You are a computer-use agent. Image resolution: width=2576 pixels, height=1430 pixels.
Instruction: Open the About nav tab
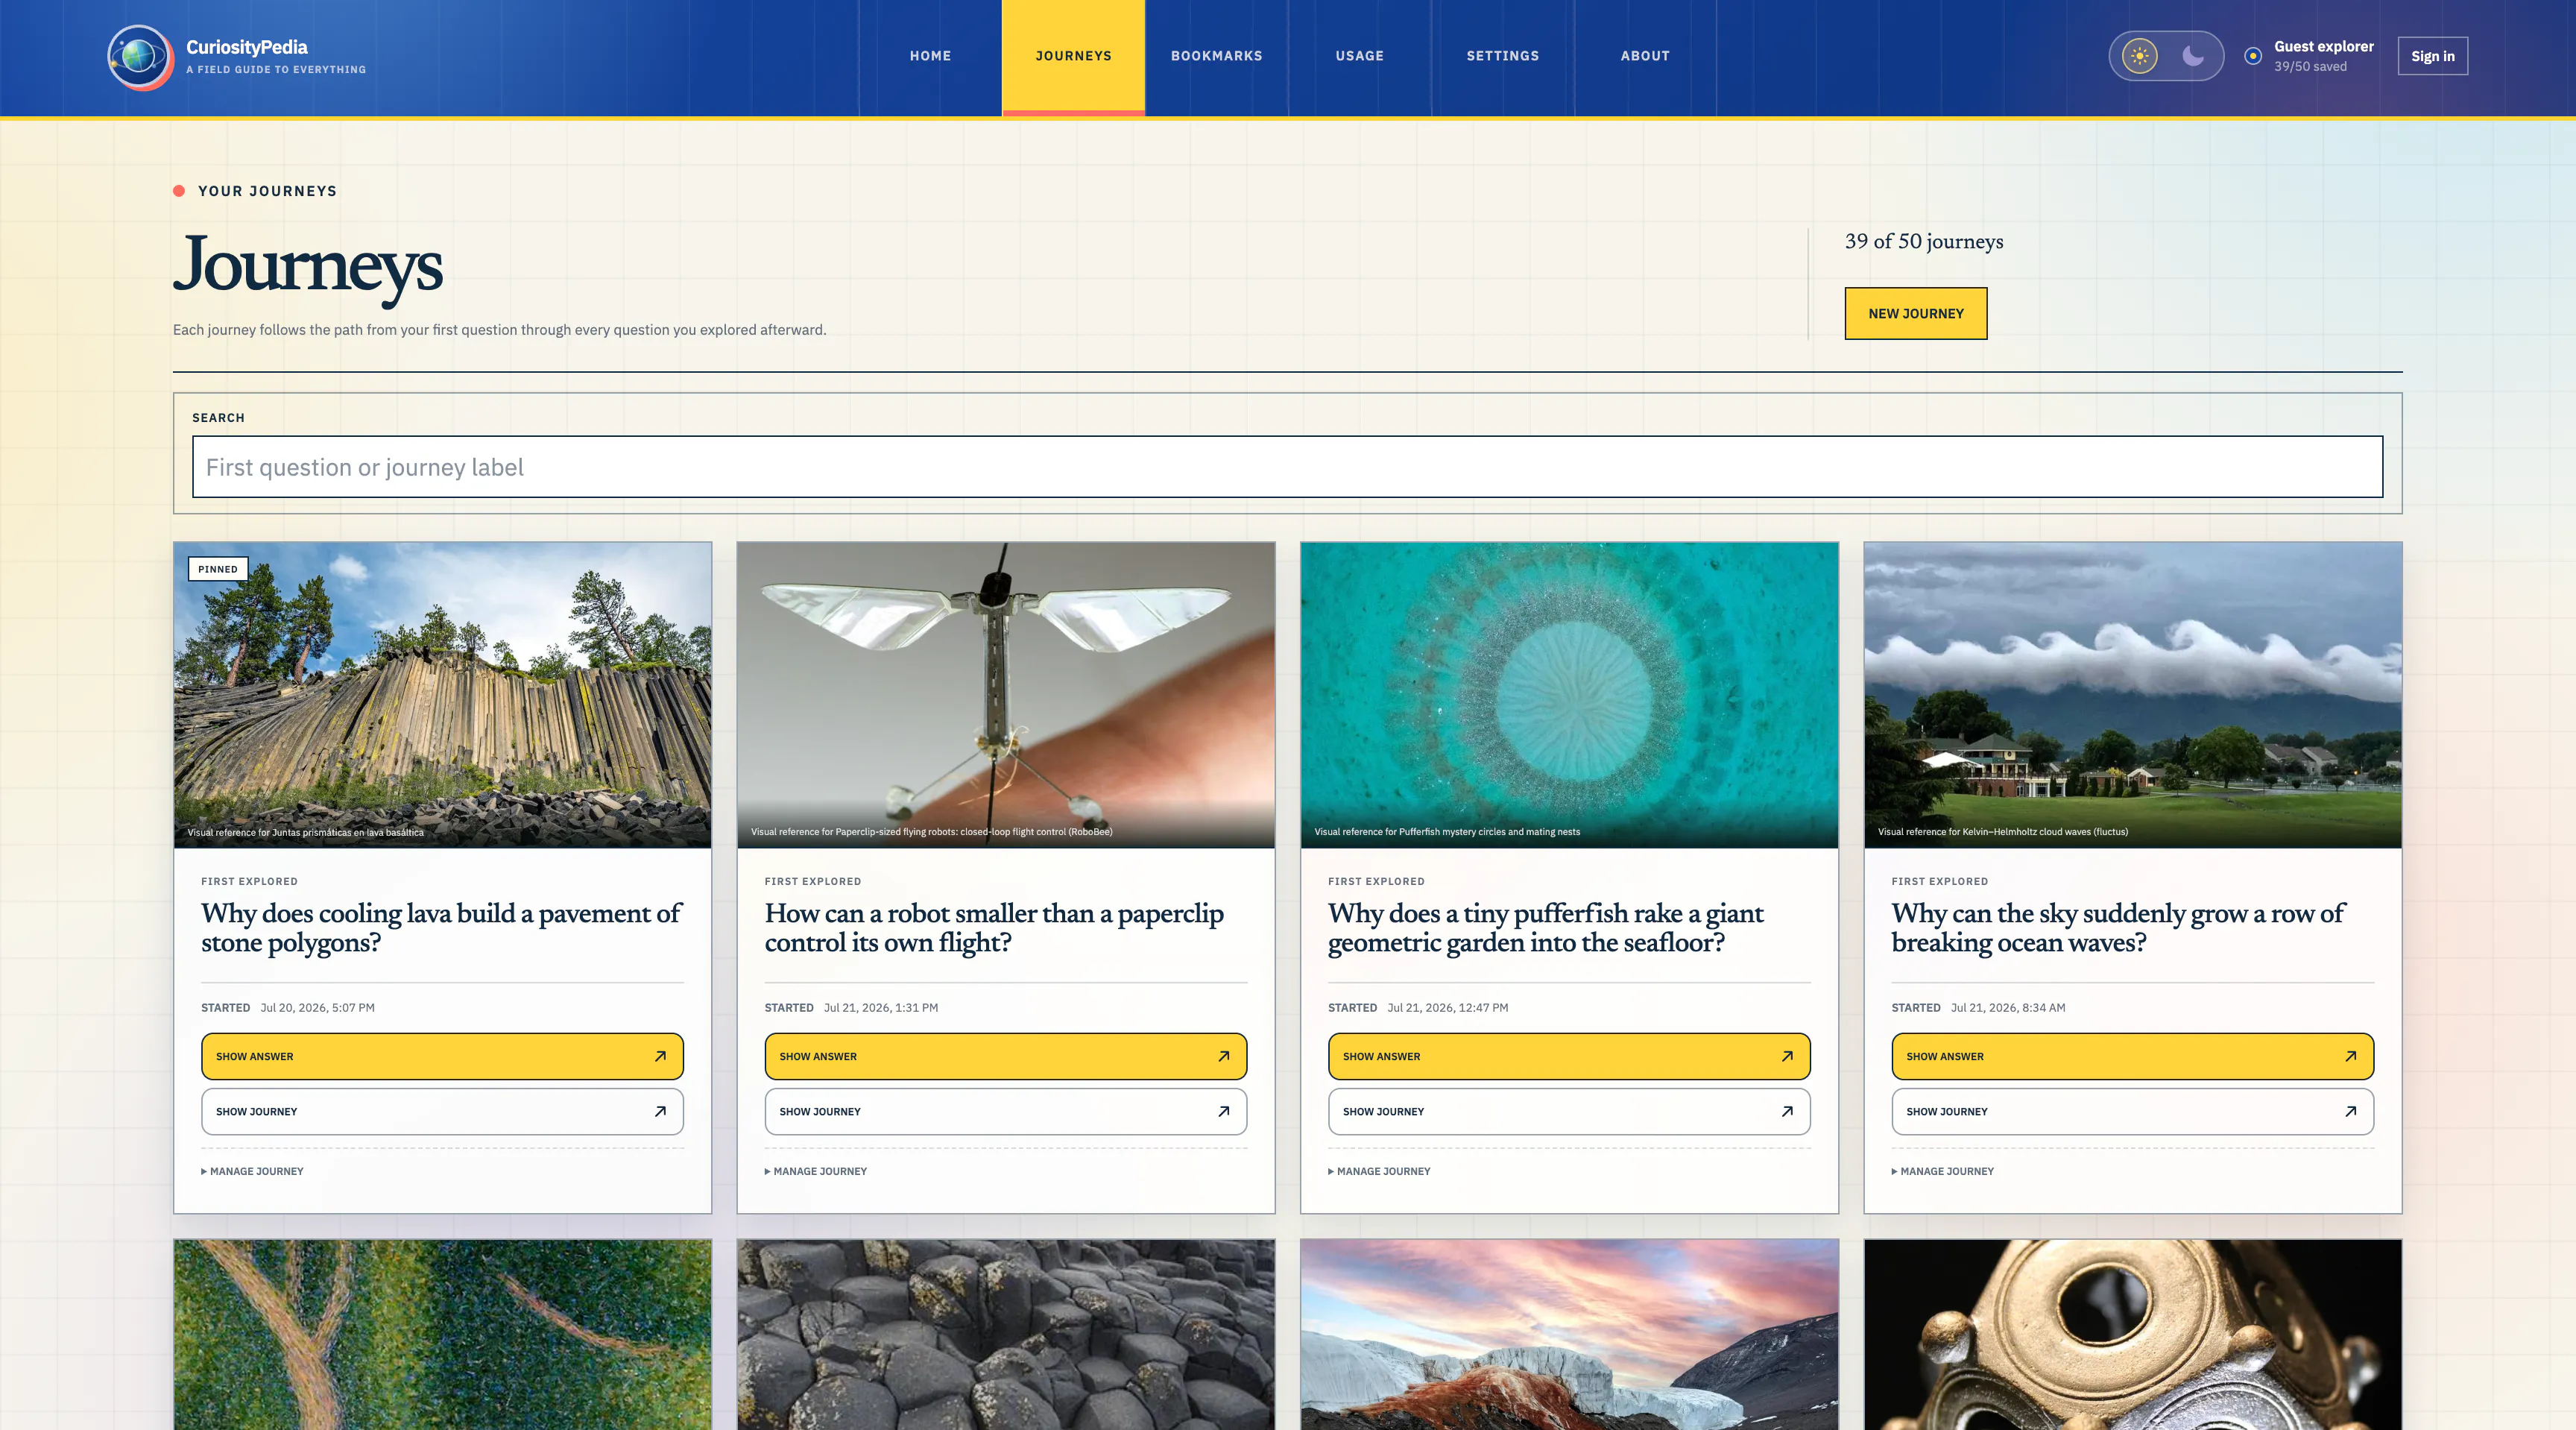[1645, 56]
